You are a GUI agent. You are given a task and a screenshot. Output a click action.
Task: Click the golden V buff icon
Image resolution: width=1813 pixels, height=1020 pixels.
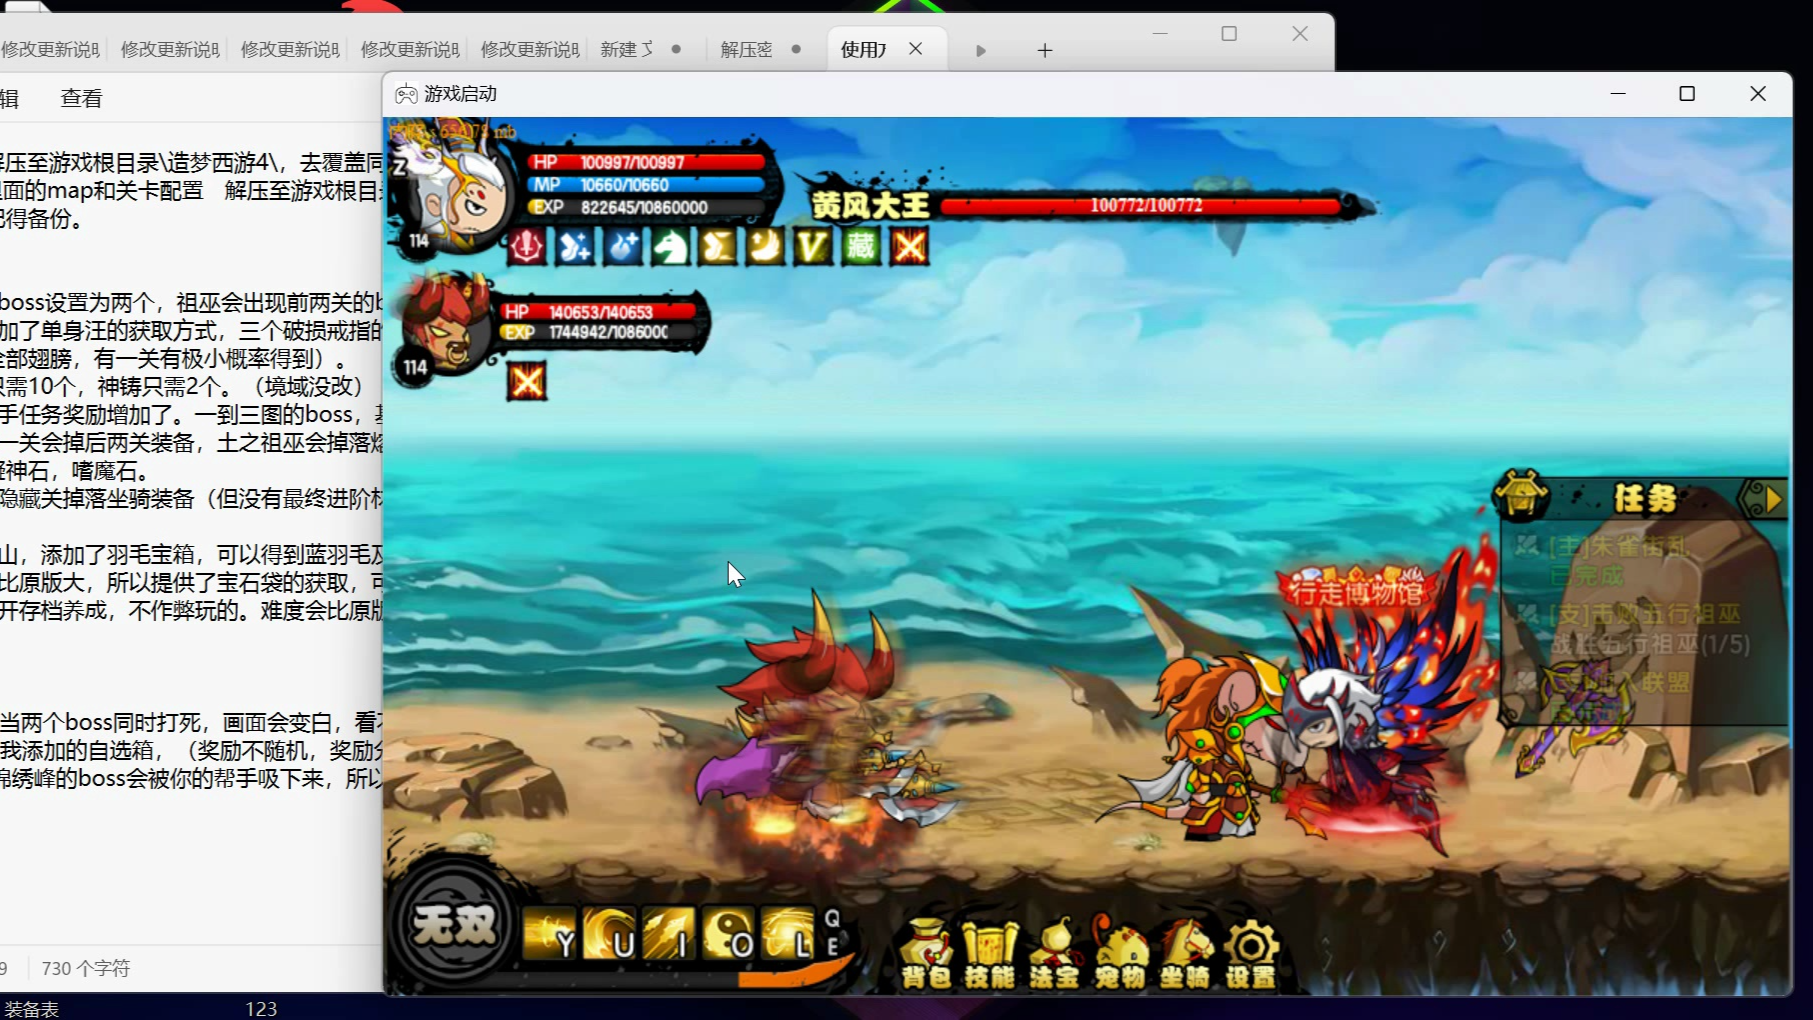pos(813,246)
